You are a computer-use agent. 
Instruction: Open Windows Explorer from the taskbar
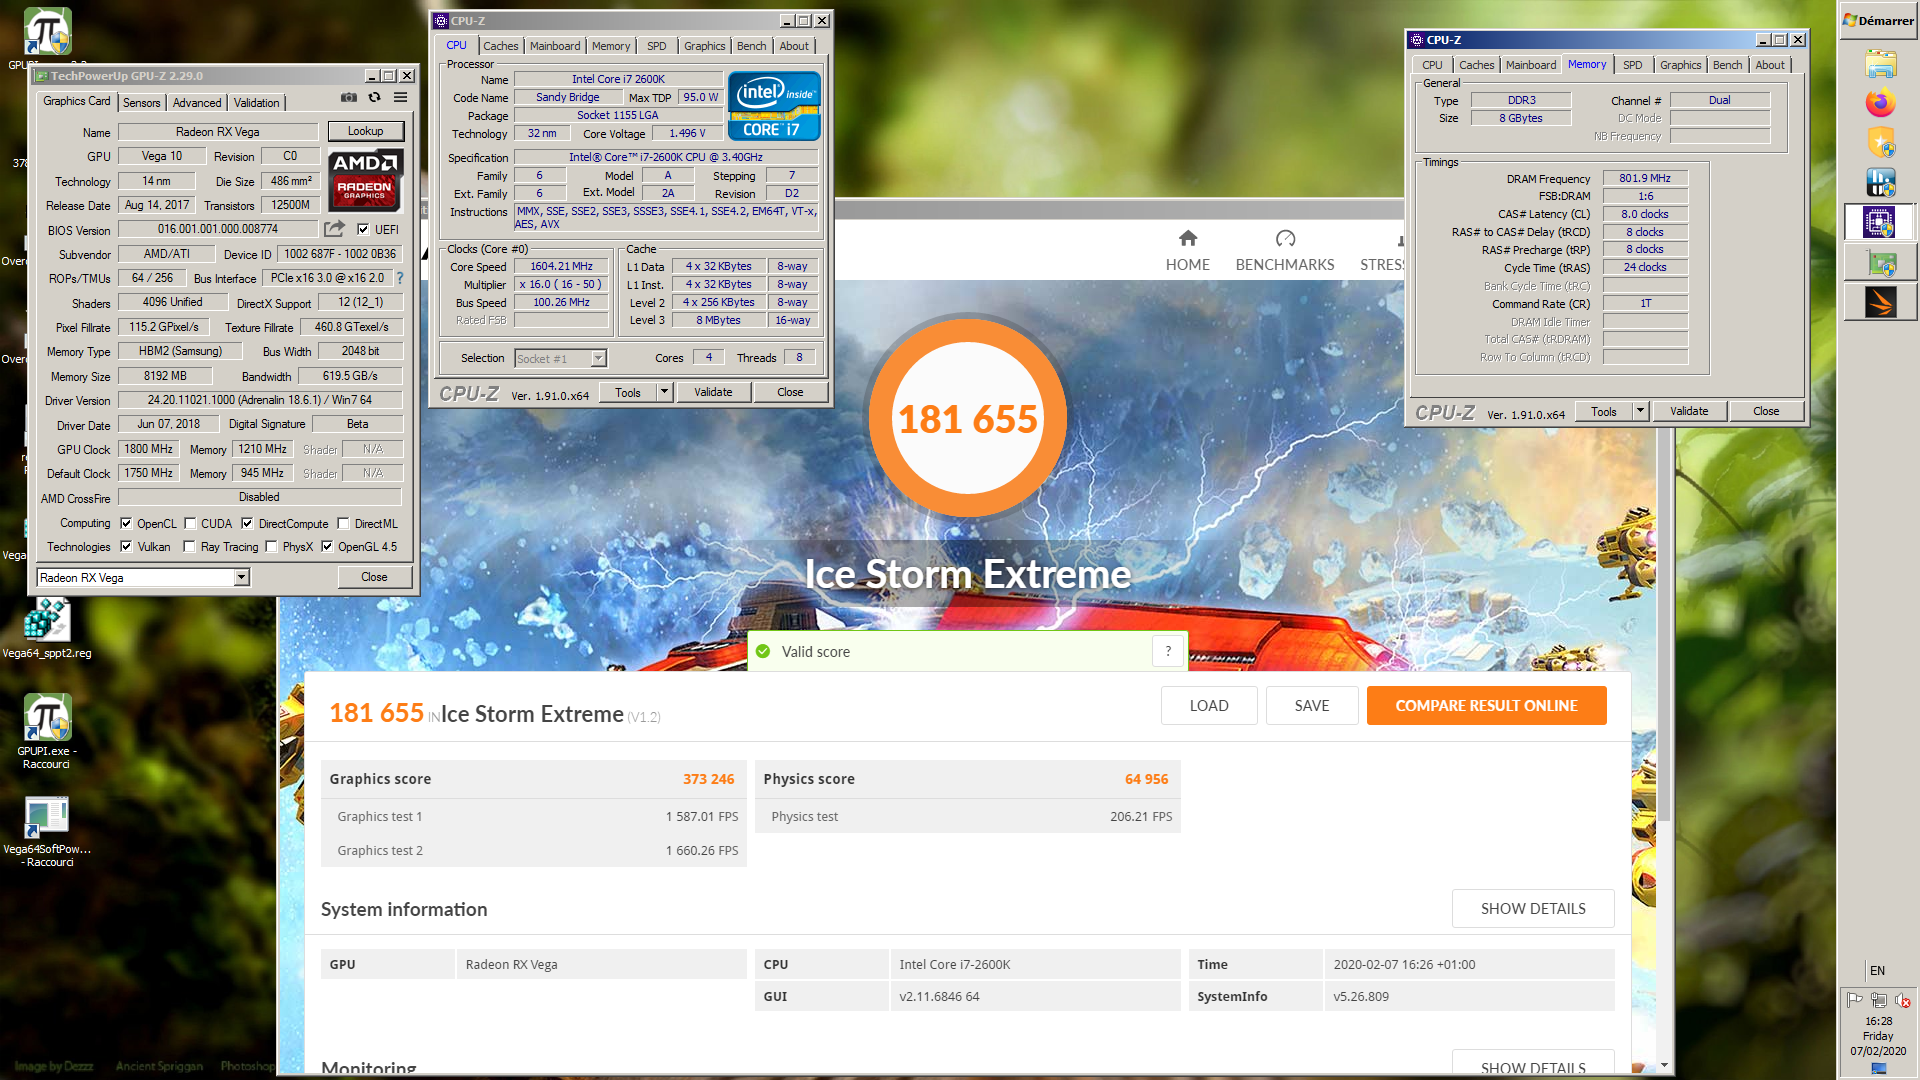[x=1880, y=65]
